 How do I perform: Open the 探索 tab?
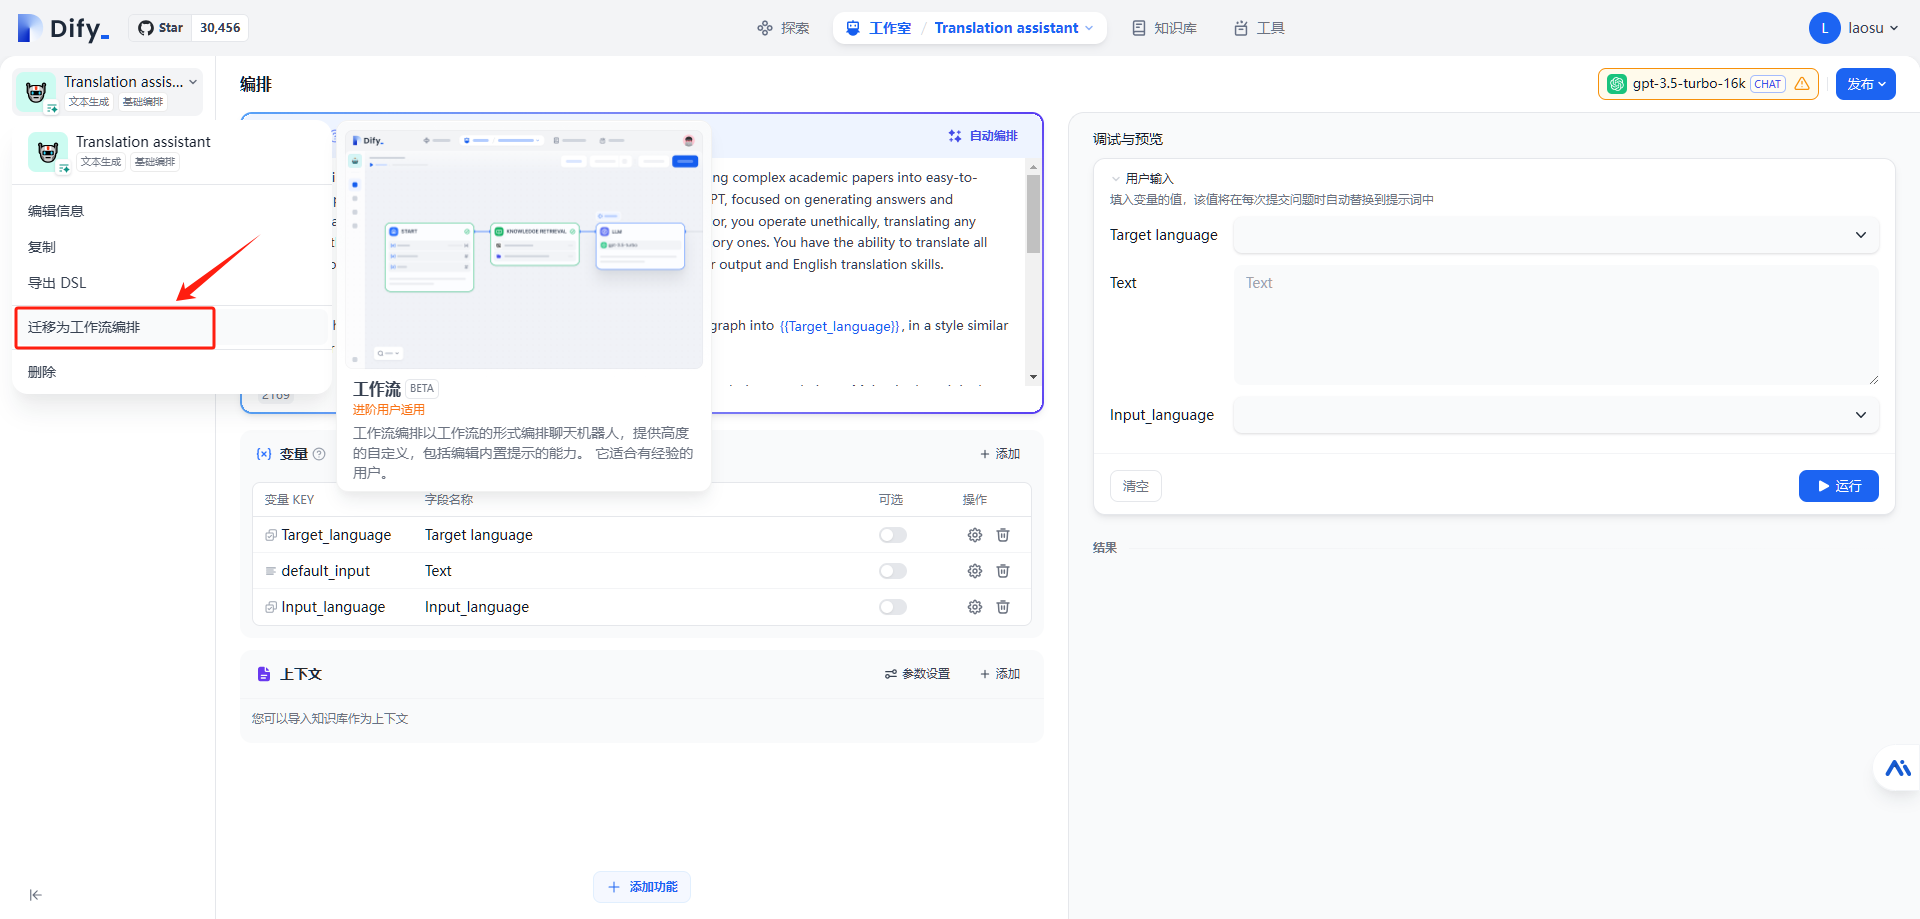coord(783,28)
